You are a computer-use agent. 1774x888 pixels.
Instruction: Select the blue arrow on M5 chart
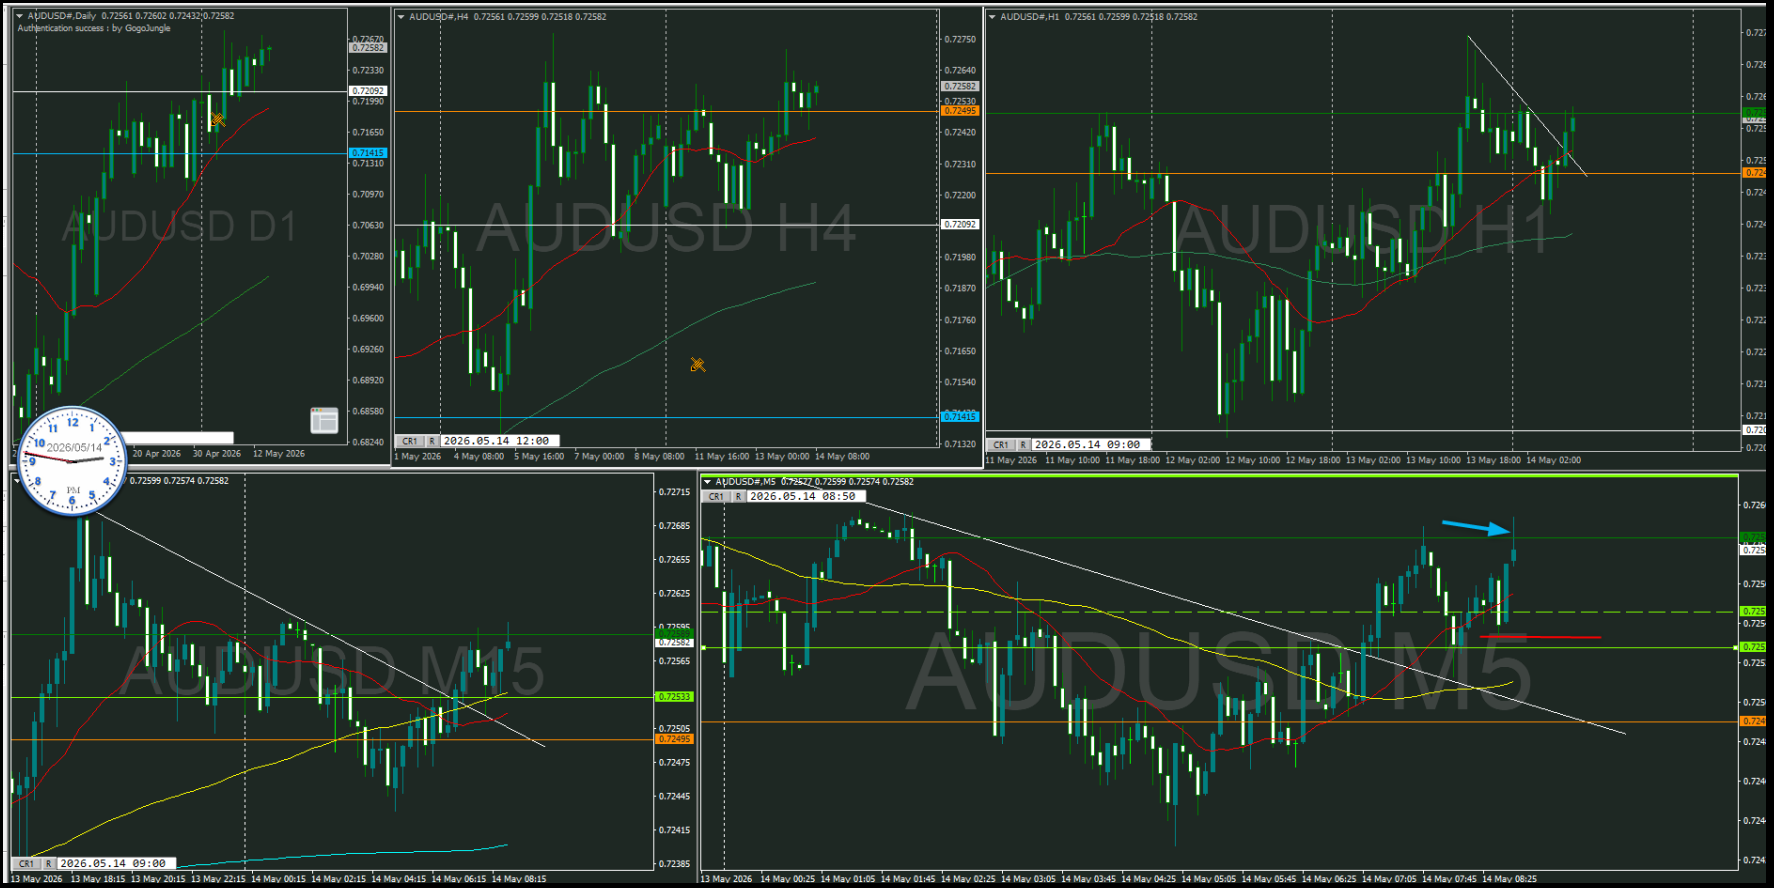pos(1477,527)
